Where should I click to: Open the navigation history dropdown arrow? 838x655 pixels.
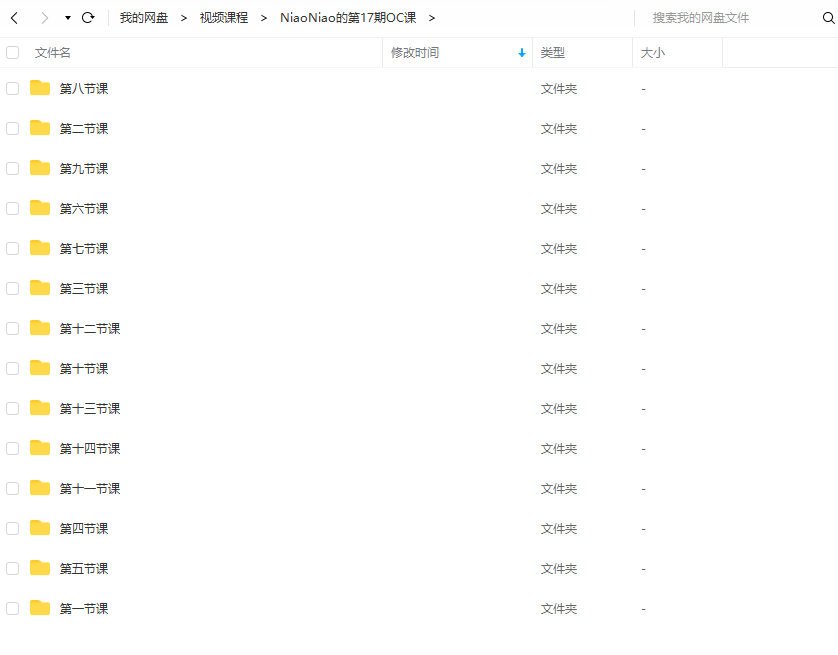pos(67,18)
